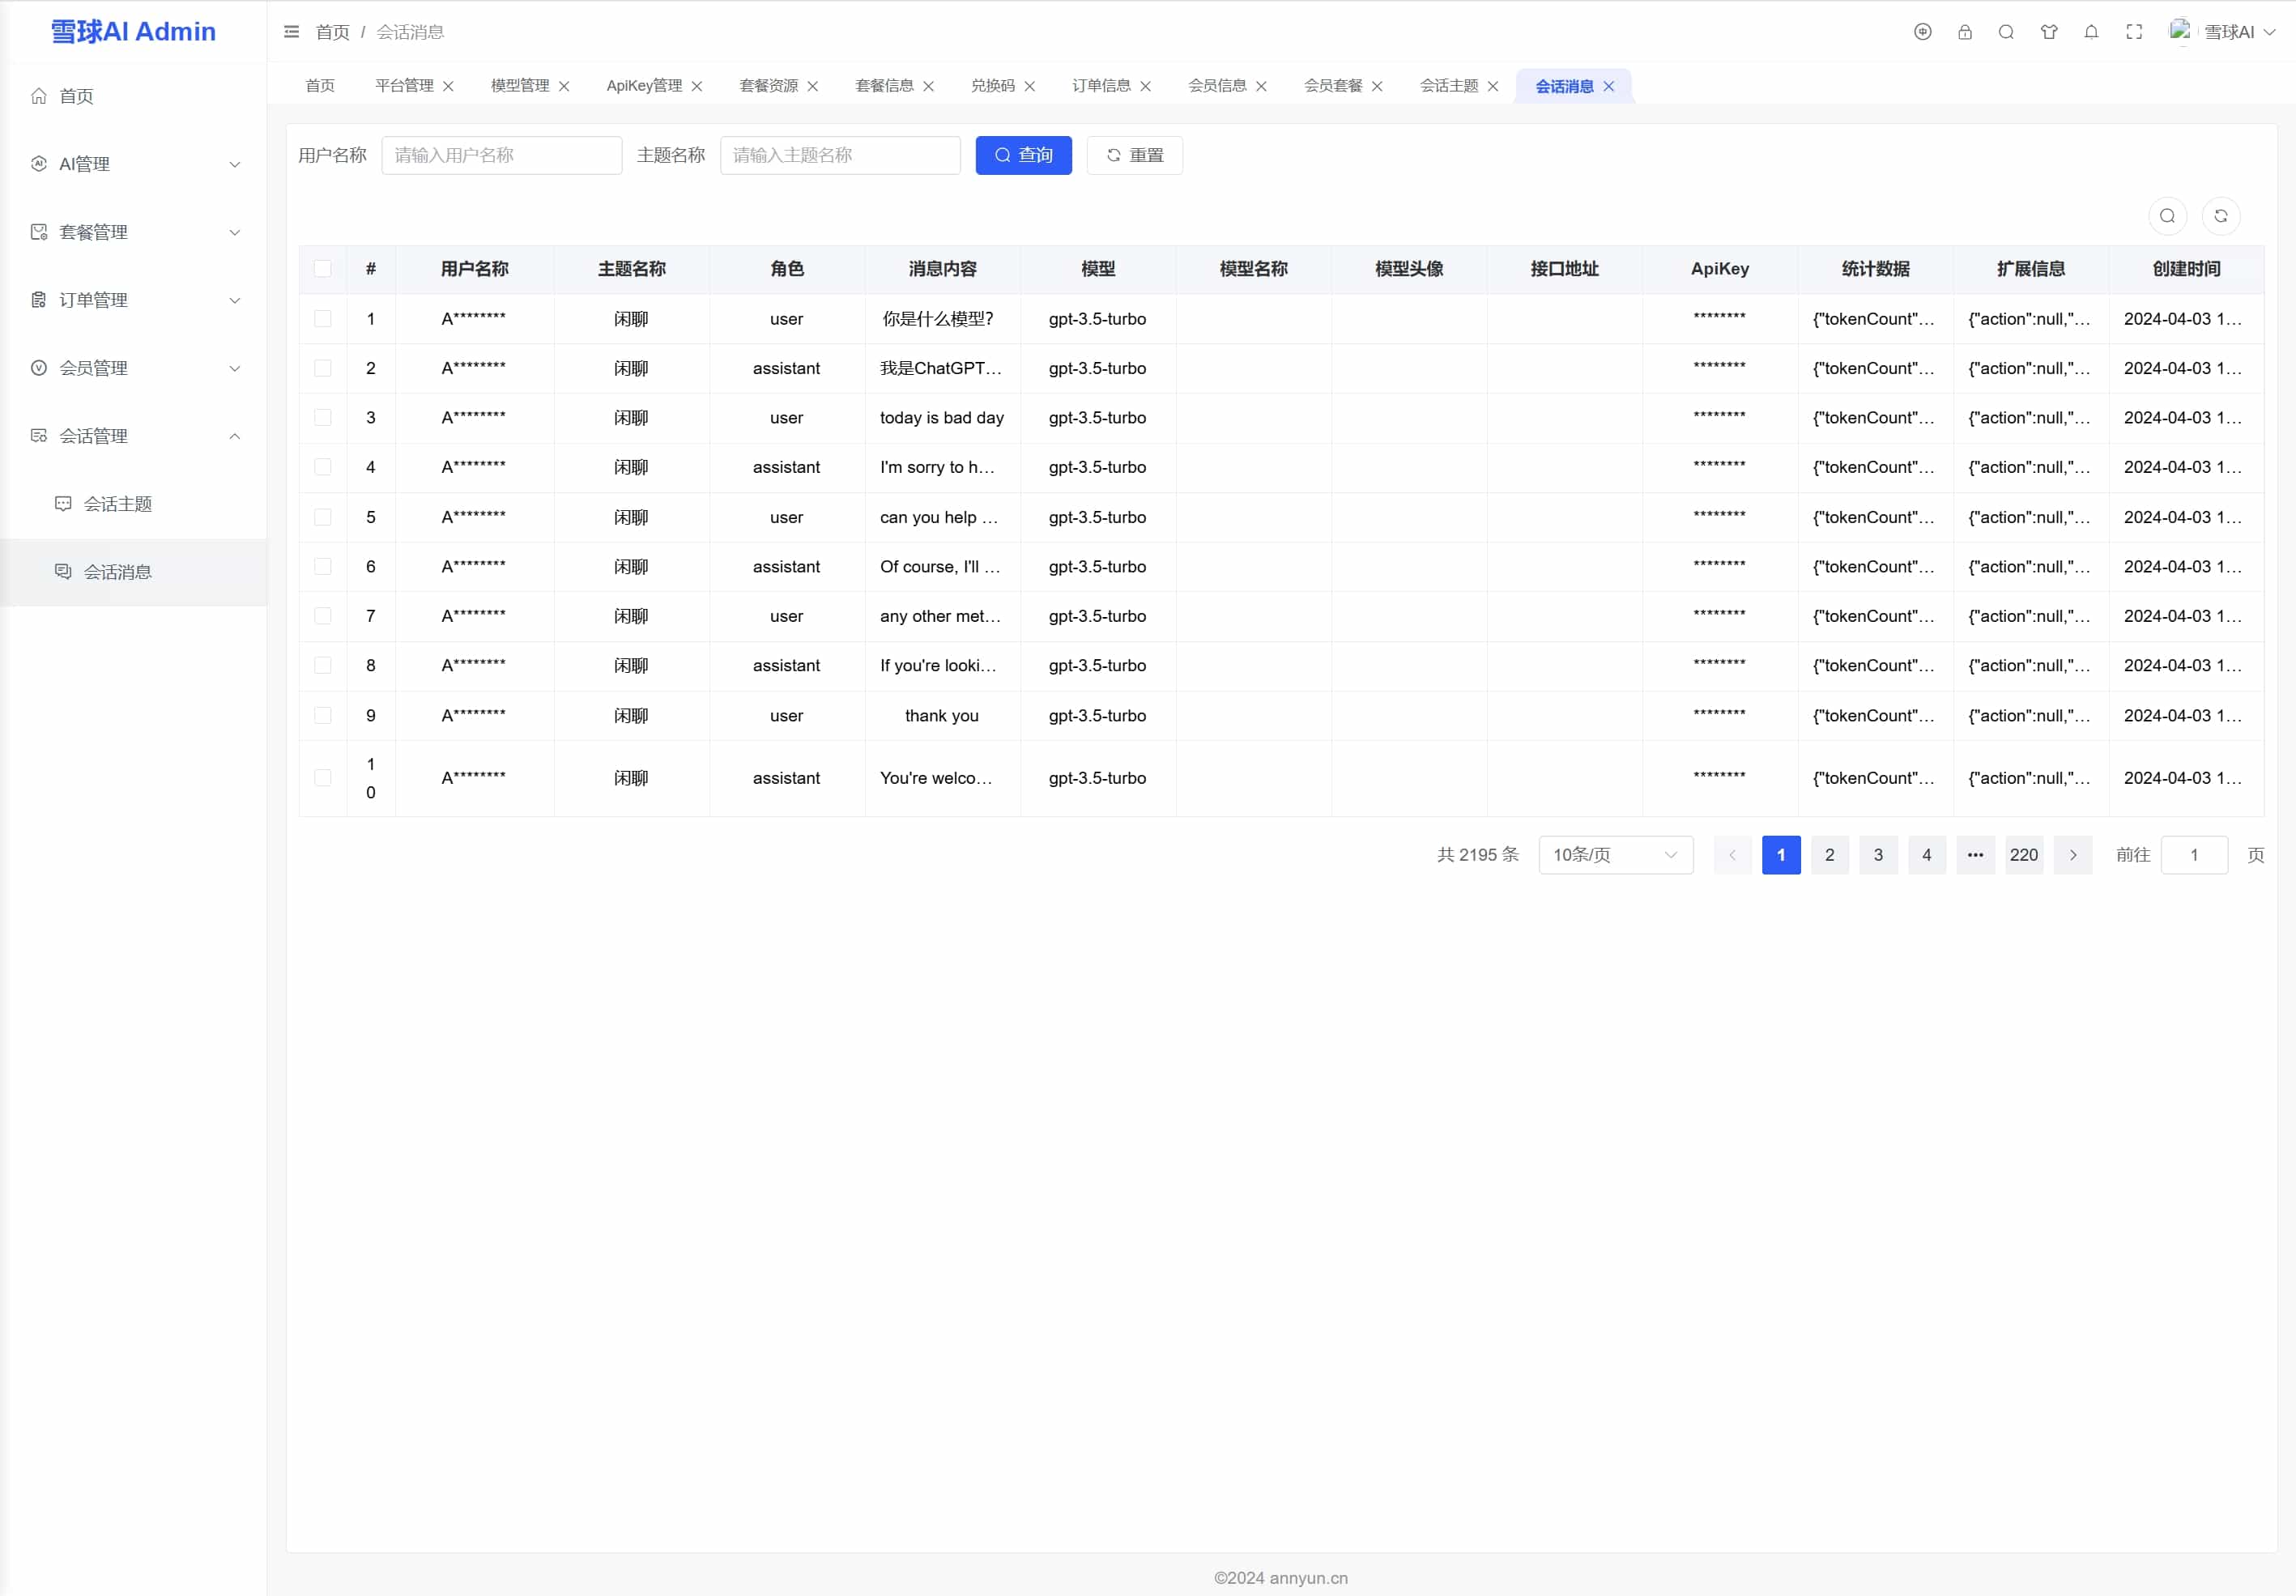Open the header search magnifier icon
The height and width of the screenshot is (1596, 2296).
click(2006, 32)
